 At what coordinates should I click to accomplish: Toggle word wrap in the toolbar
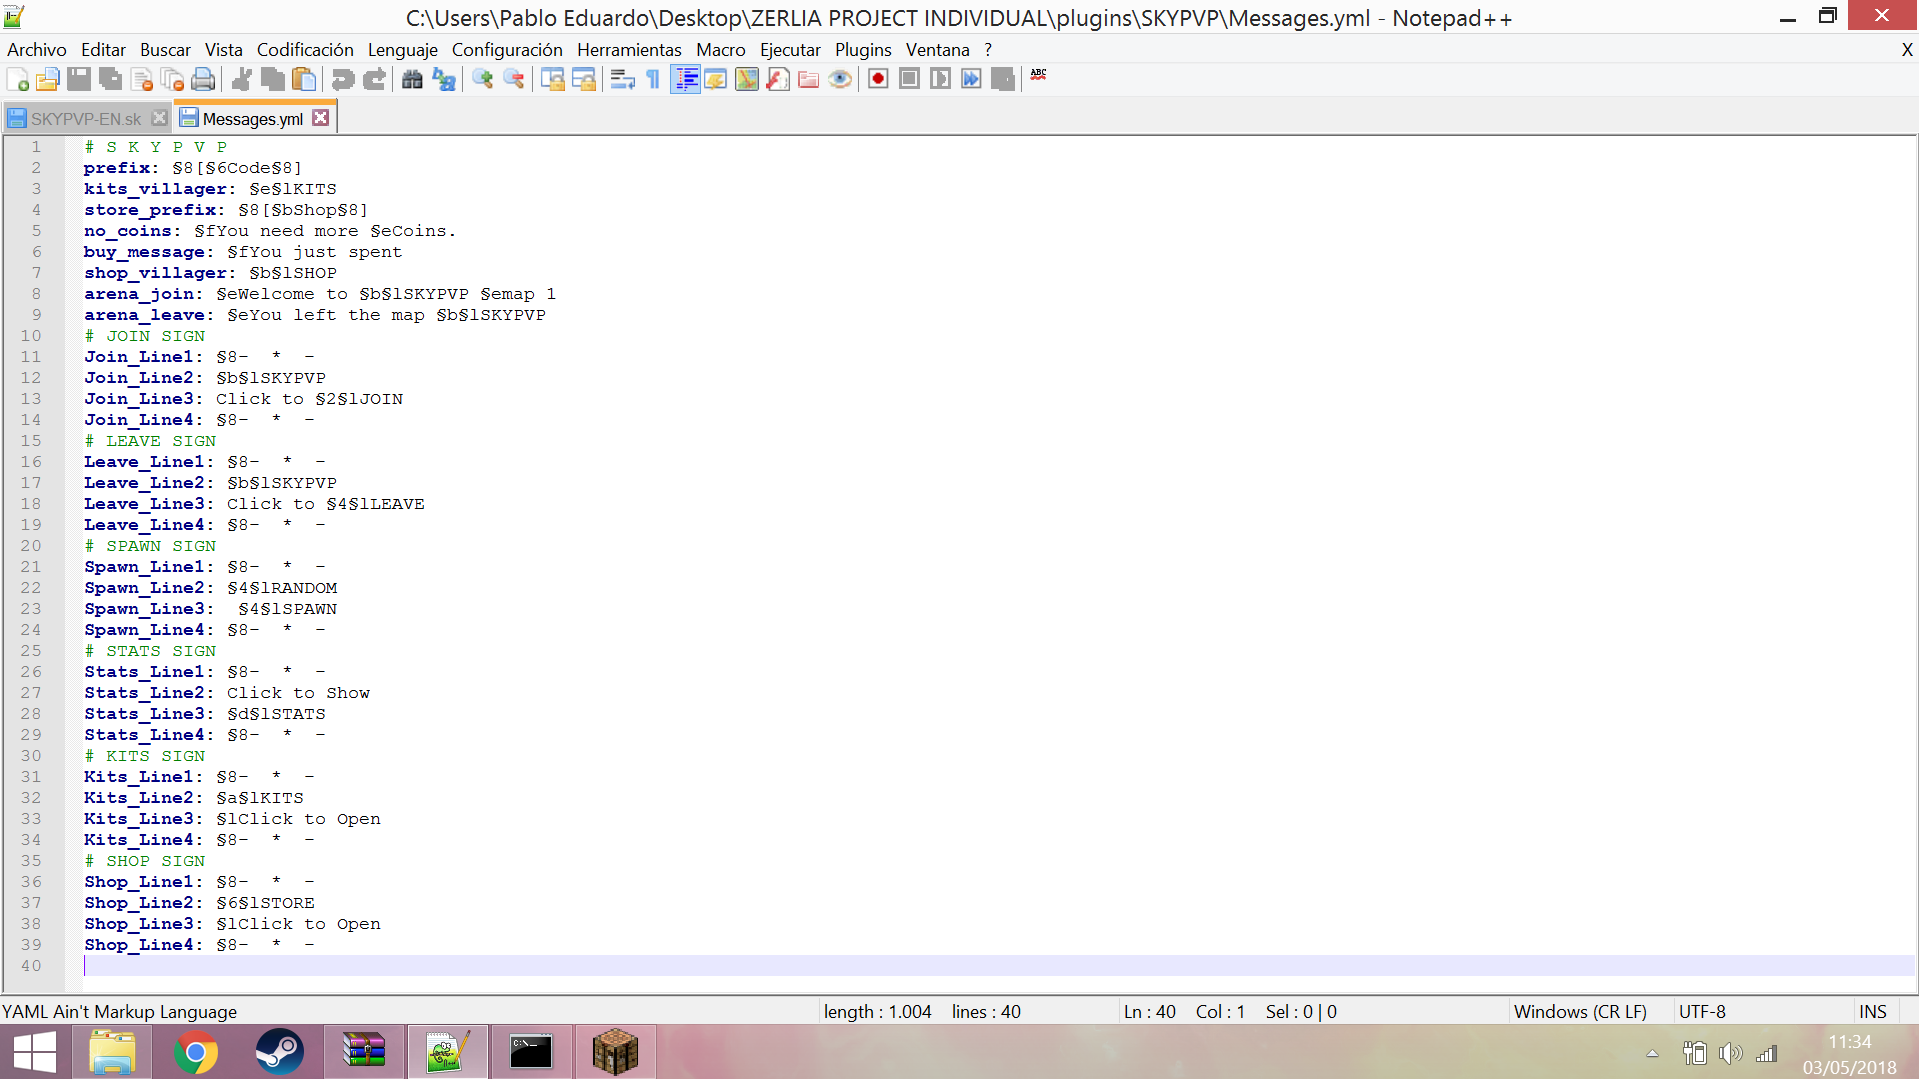(622, 80)
